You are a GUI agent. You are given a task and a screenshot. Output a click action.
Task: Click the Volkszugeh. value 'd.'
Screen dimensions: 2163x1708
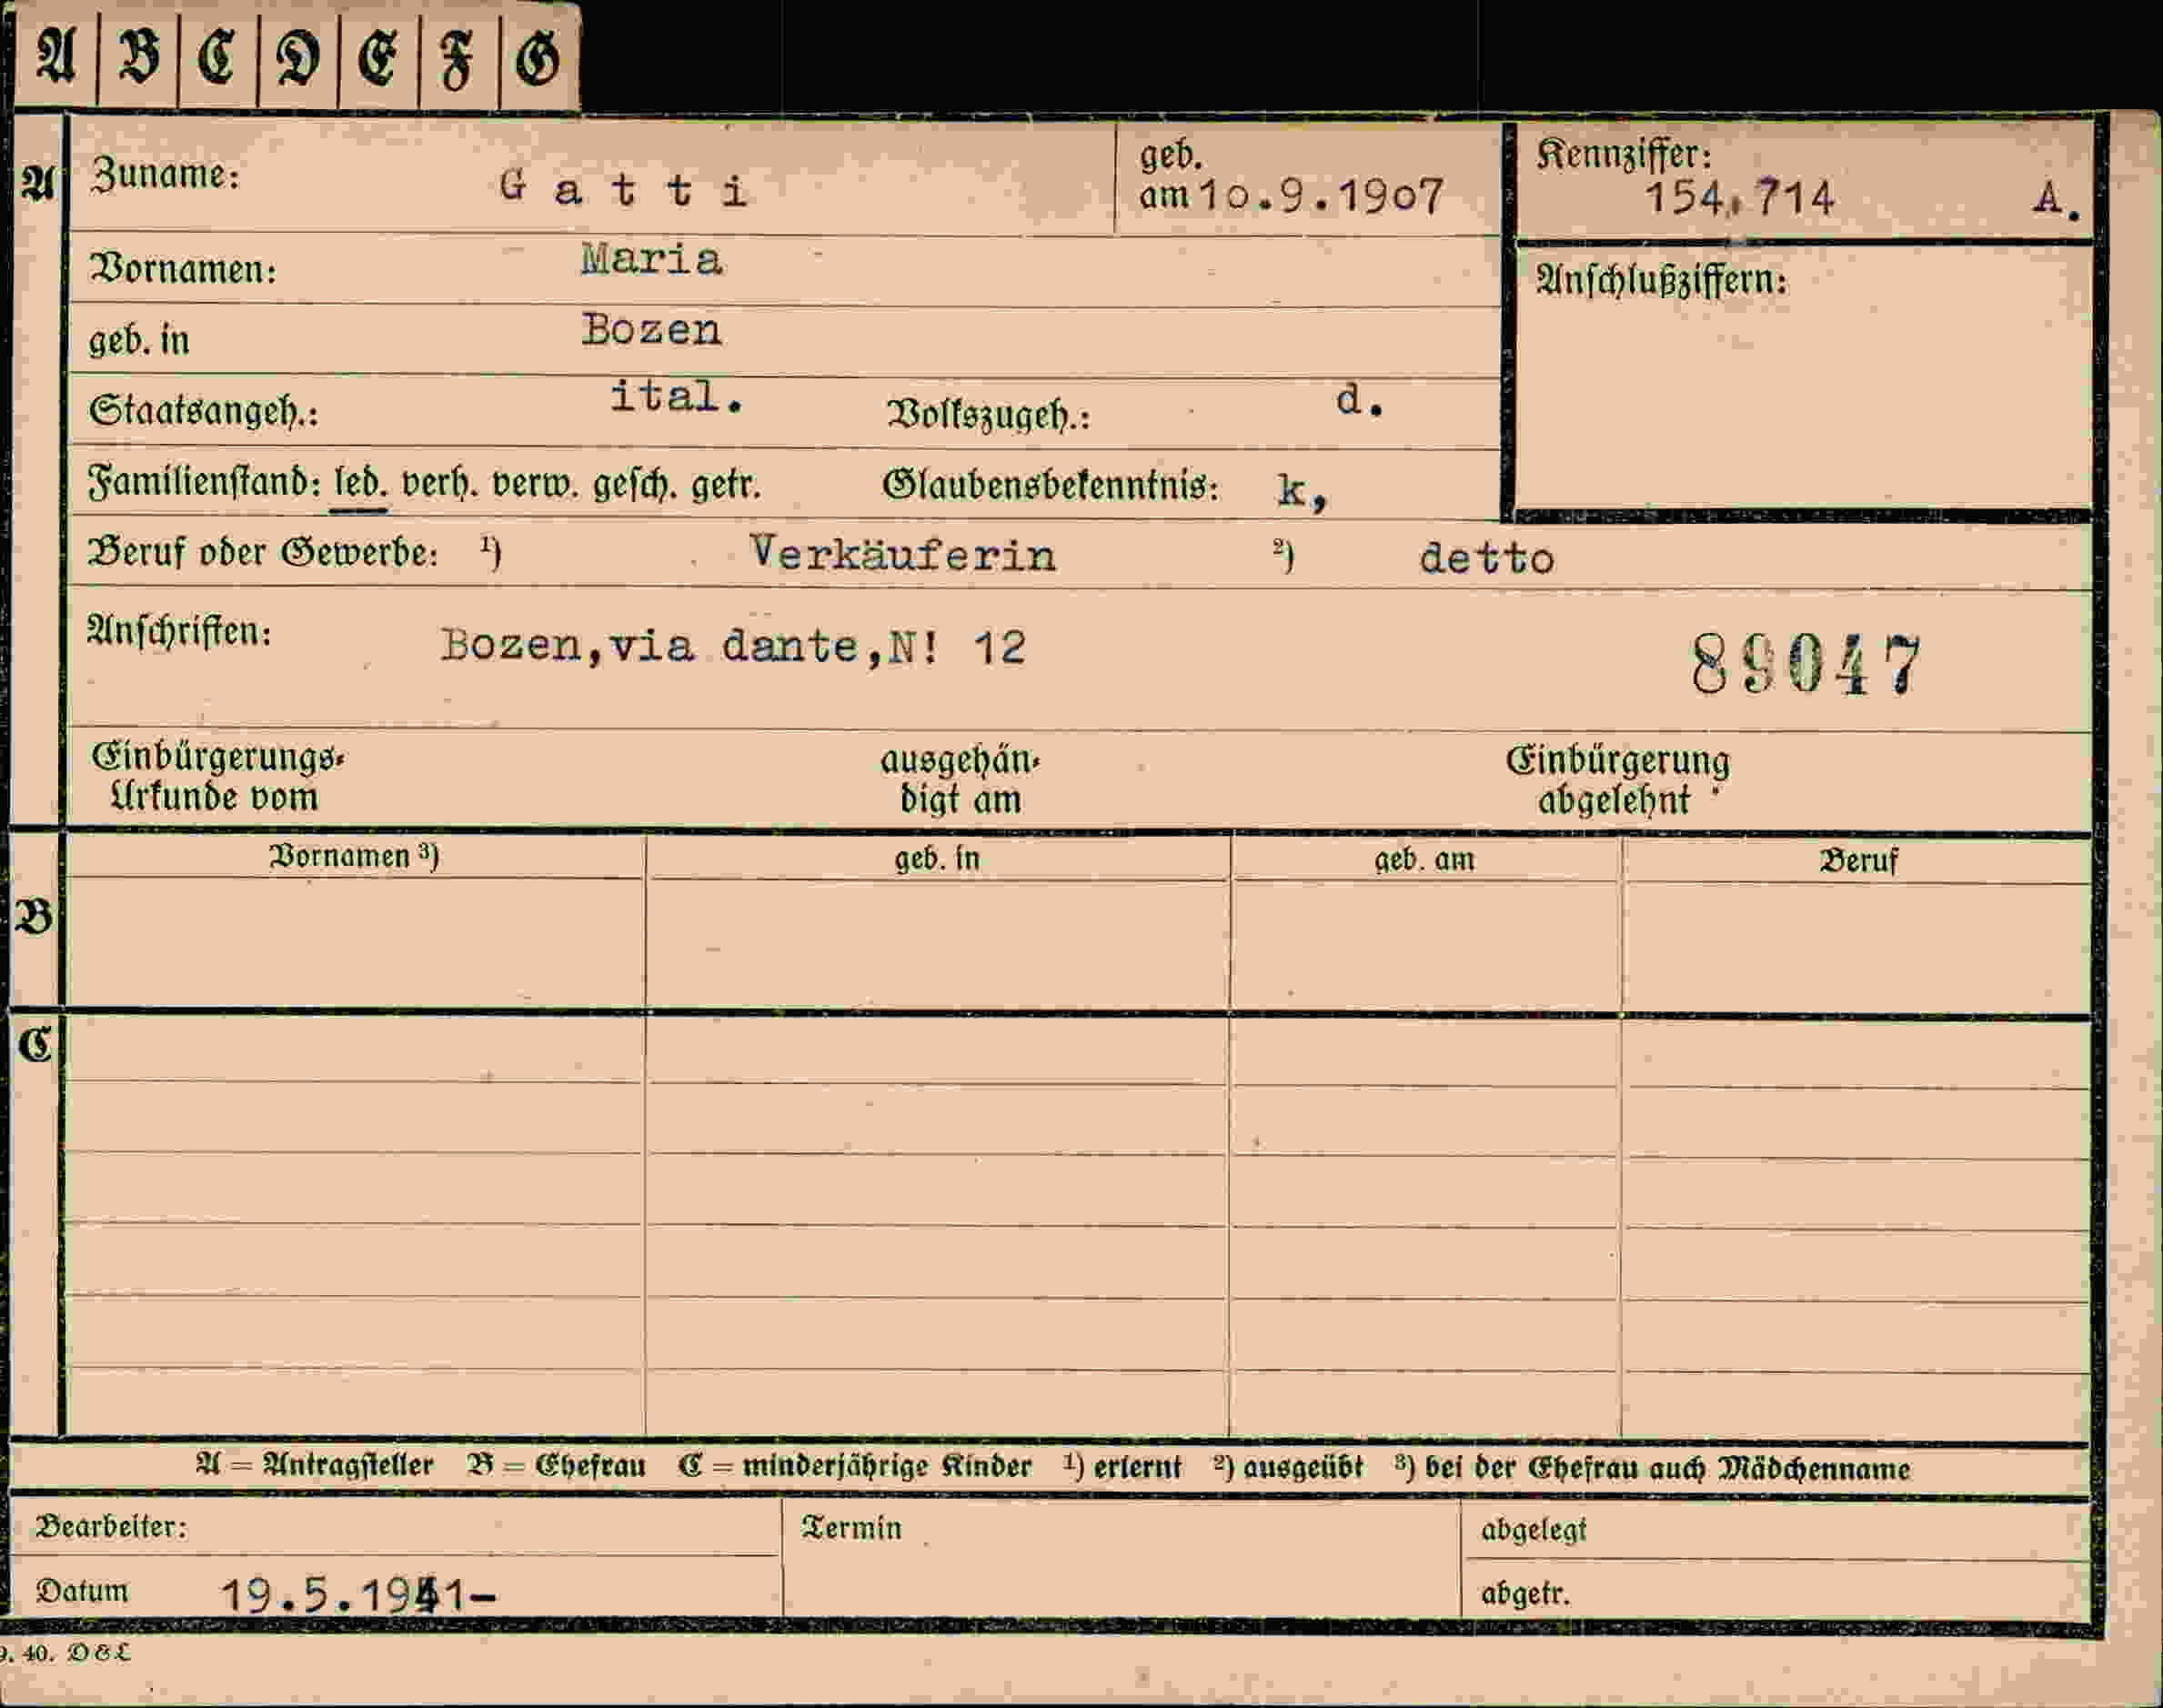tap(1360, 400)
